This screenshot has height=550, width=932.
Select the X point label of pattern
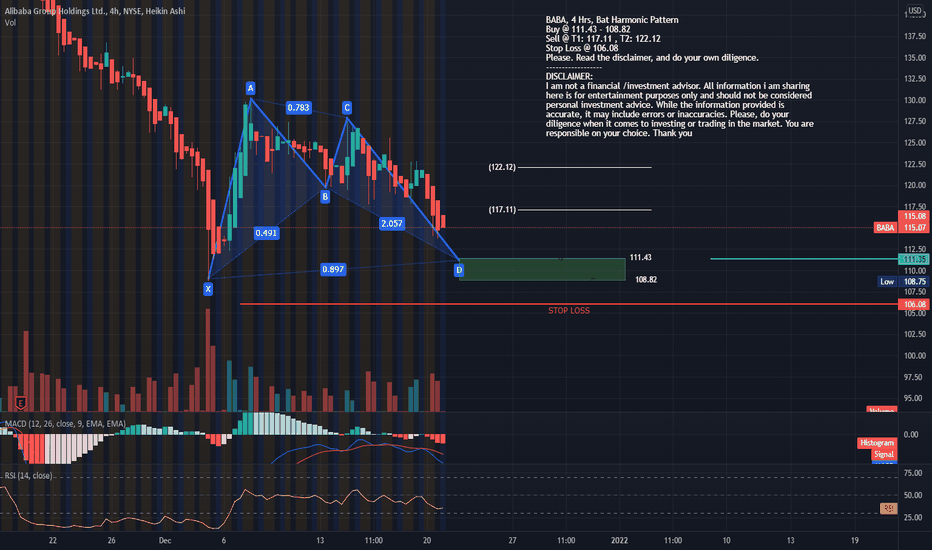coord(208,289)
